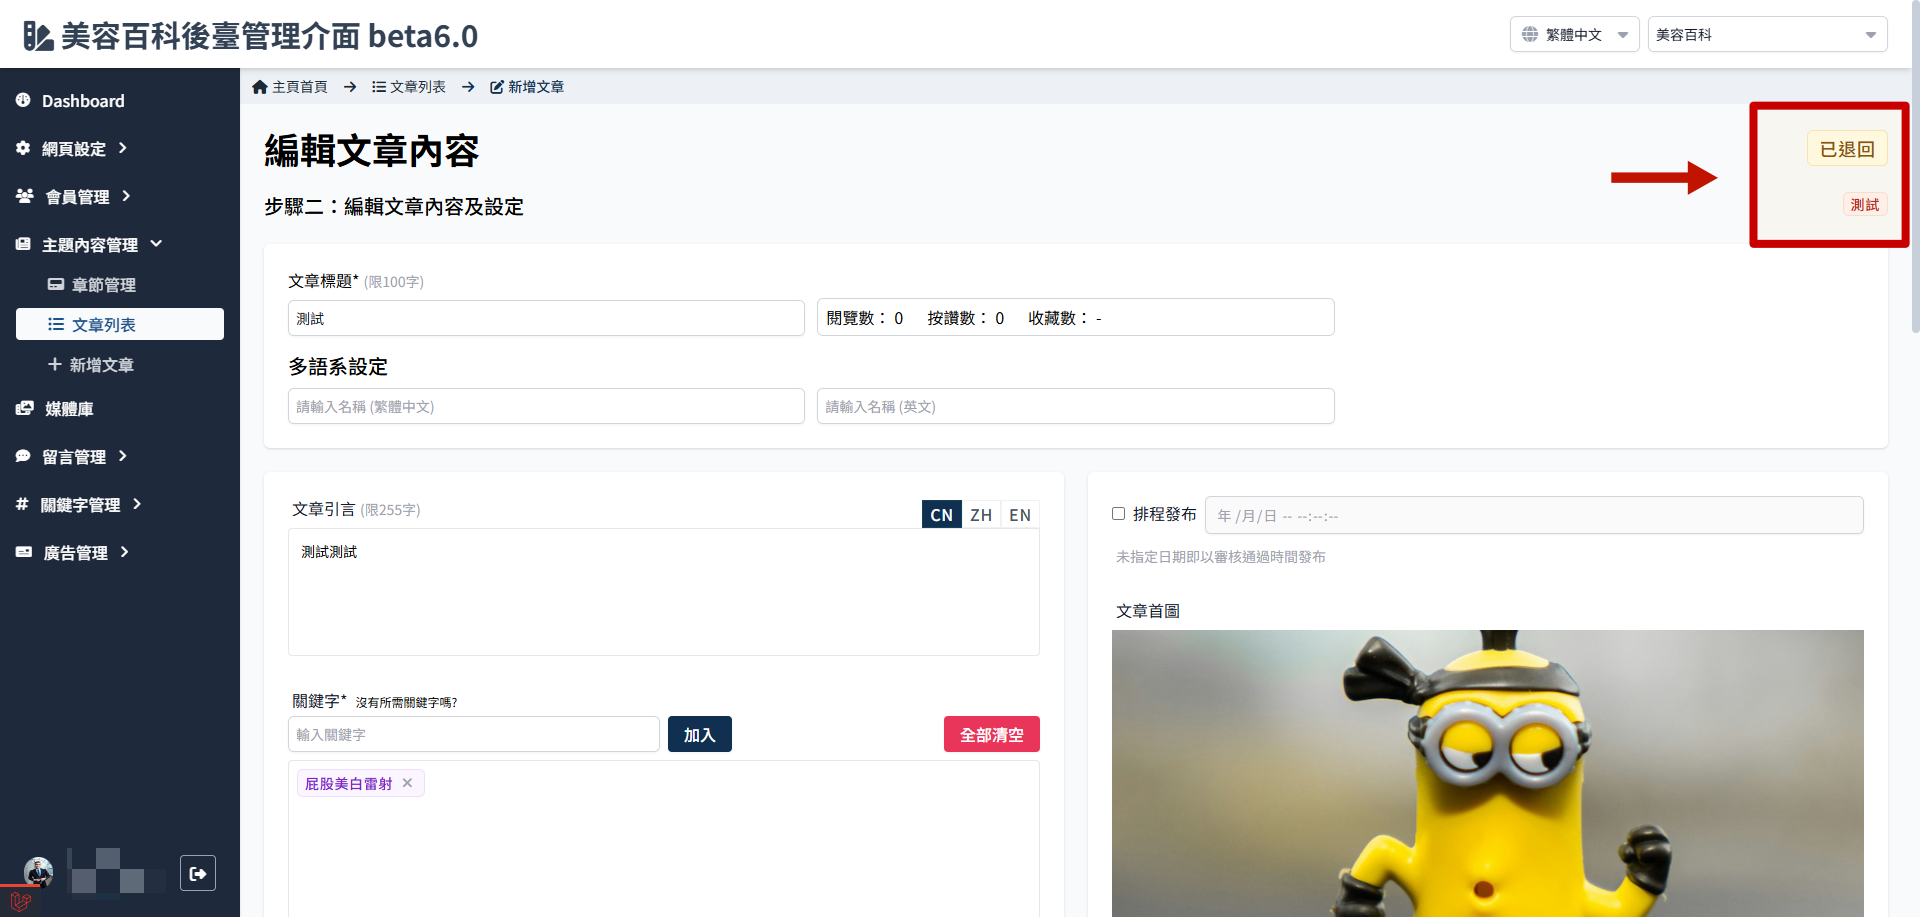Expand the 會員管理 menu chevron
1920x917 pixels.
(x=126, y=196)
